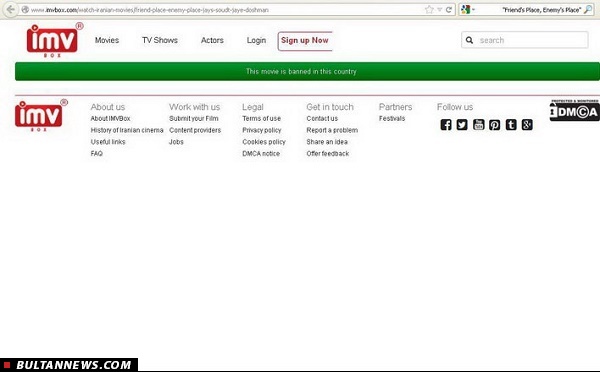Open the Pinterest icon in the footer
600x372 pixels.
click(494, 124)
